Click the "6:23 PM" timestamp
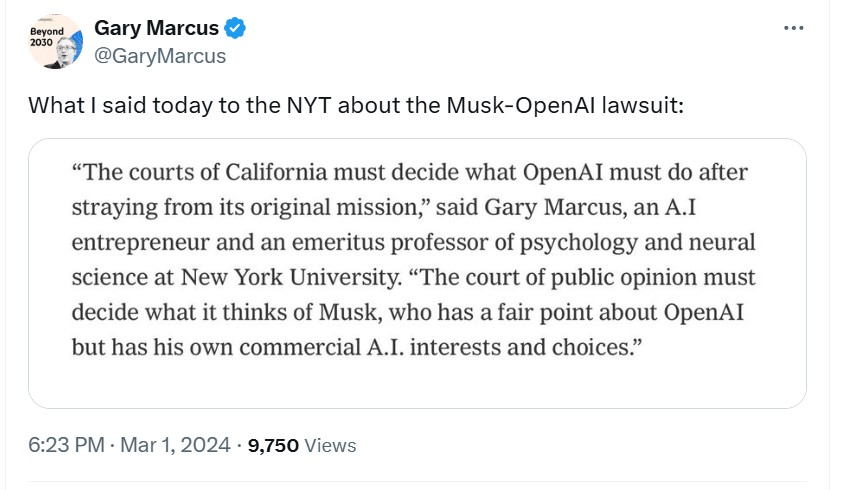Screen dimensions: 867x490 (x=66, y=445)
